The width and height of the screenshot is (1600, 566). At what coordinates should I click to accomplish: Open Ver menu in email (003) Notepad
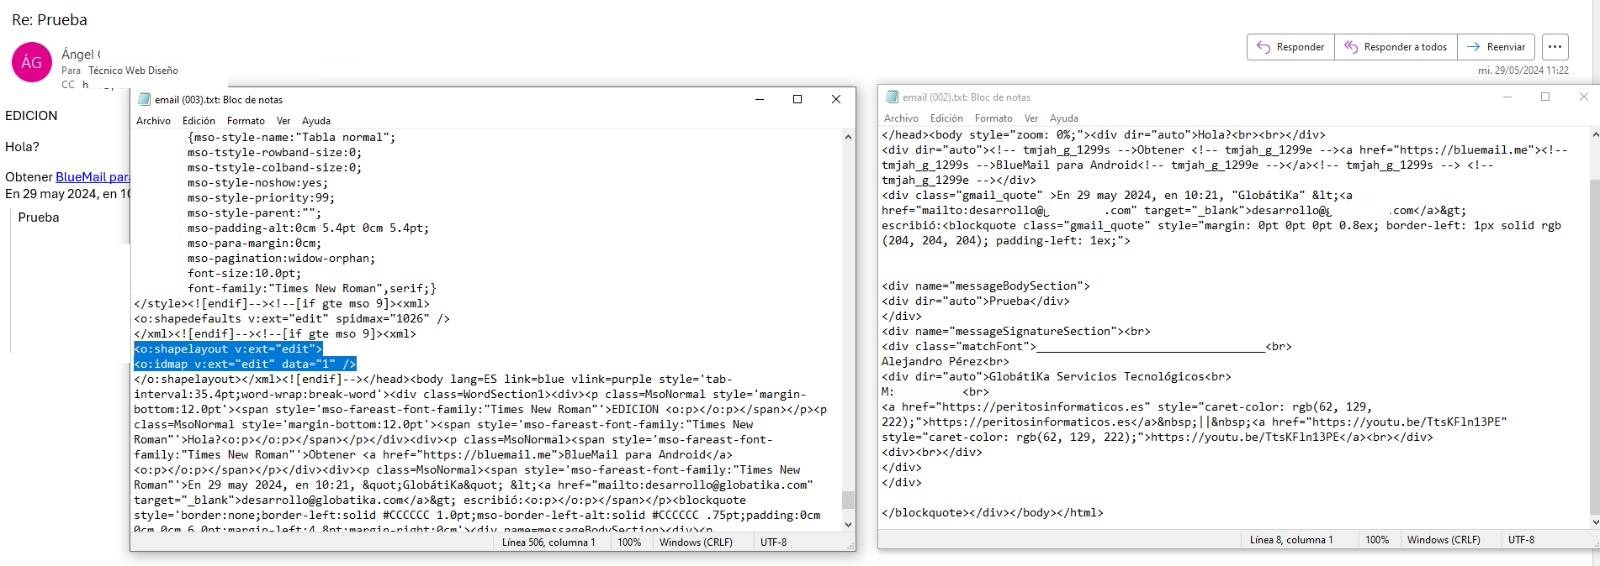coord(284,121)
